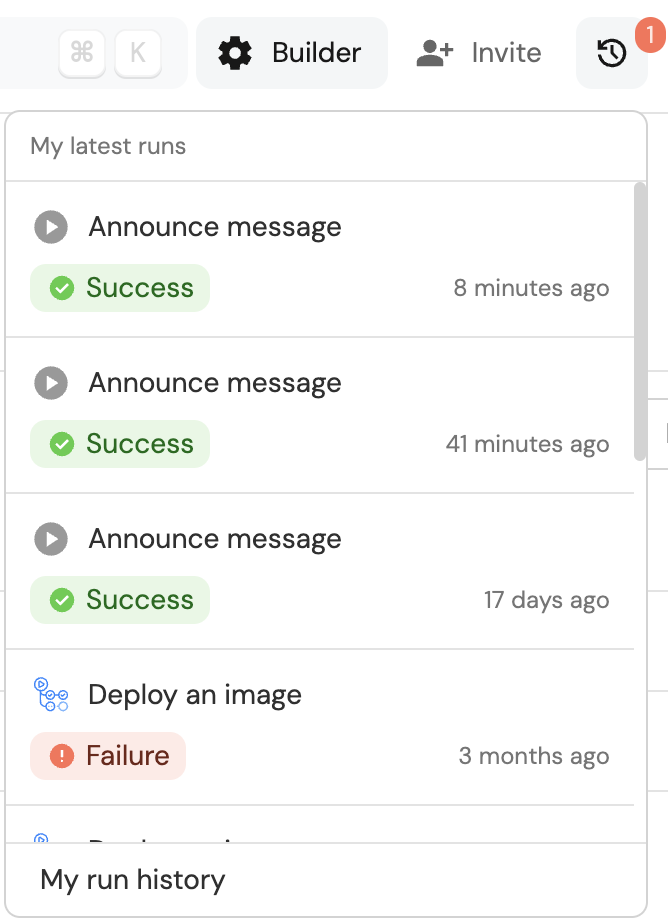Click the latest runs list scrollbar
The height and width of the screenshot is (922, 668).
640,320
